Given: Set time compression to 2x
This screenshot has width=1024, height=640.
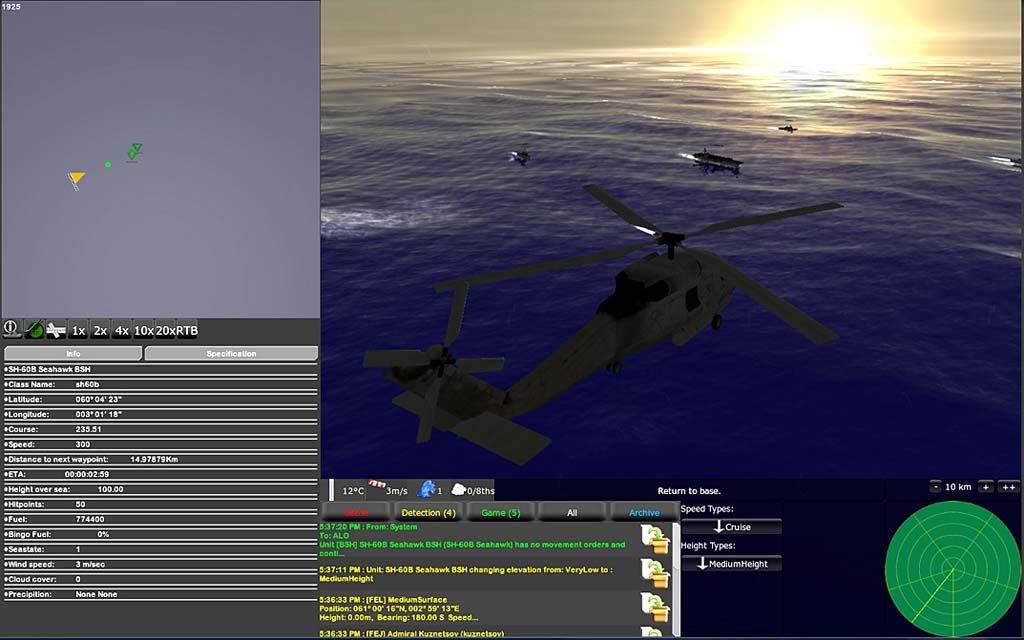Looking at the screenshot, I should tap(100, 330).
